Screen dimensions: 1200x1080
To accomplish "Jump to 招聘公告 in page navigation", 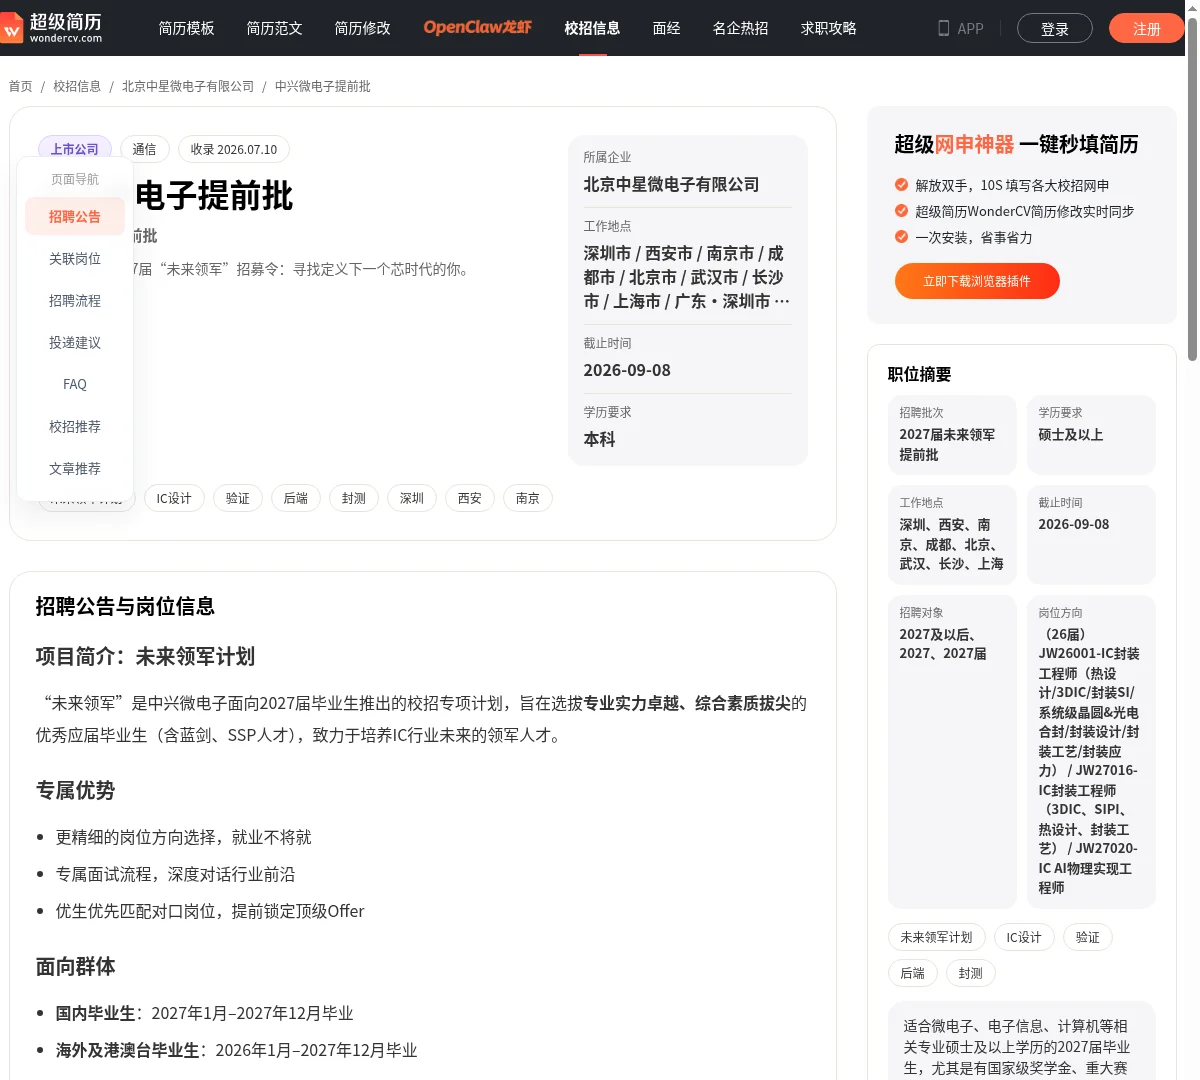I will 75,216.
